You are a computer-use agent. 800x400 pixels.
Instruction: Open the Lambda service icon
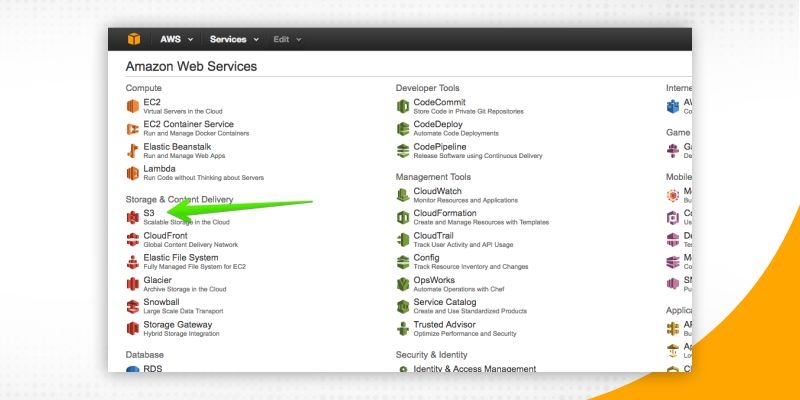point(132,173)
